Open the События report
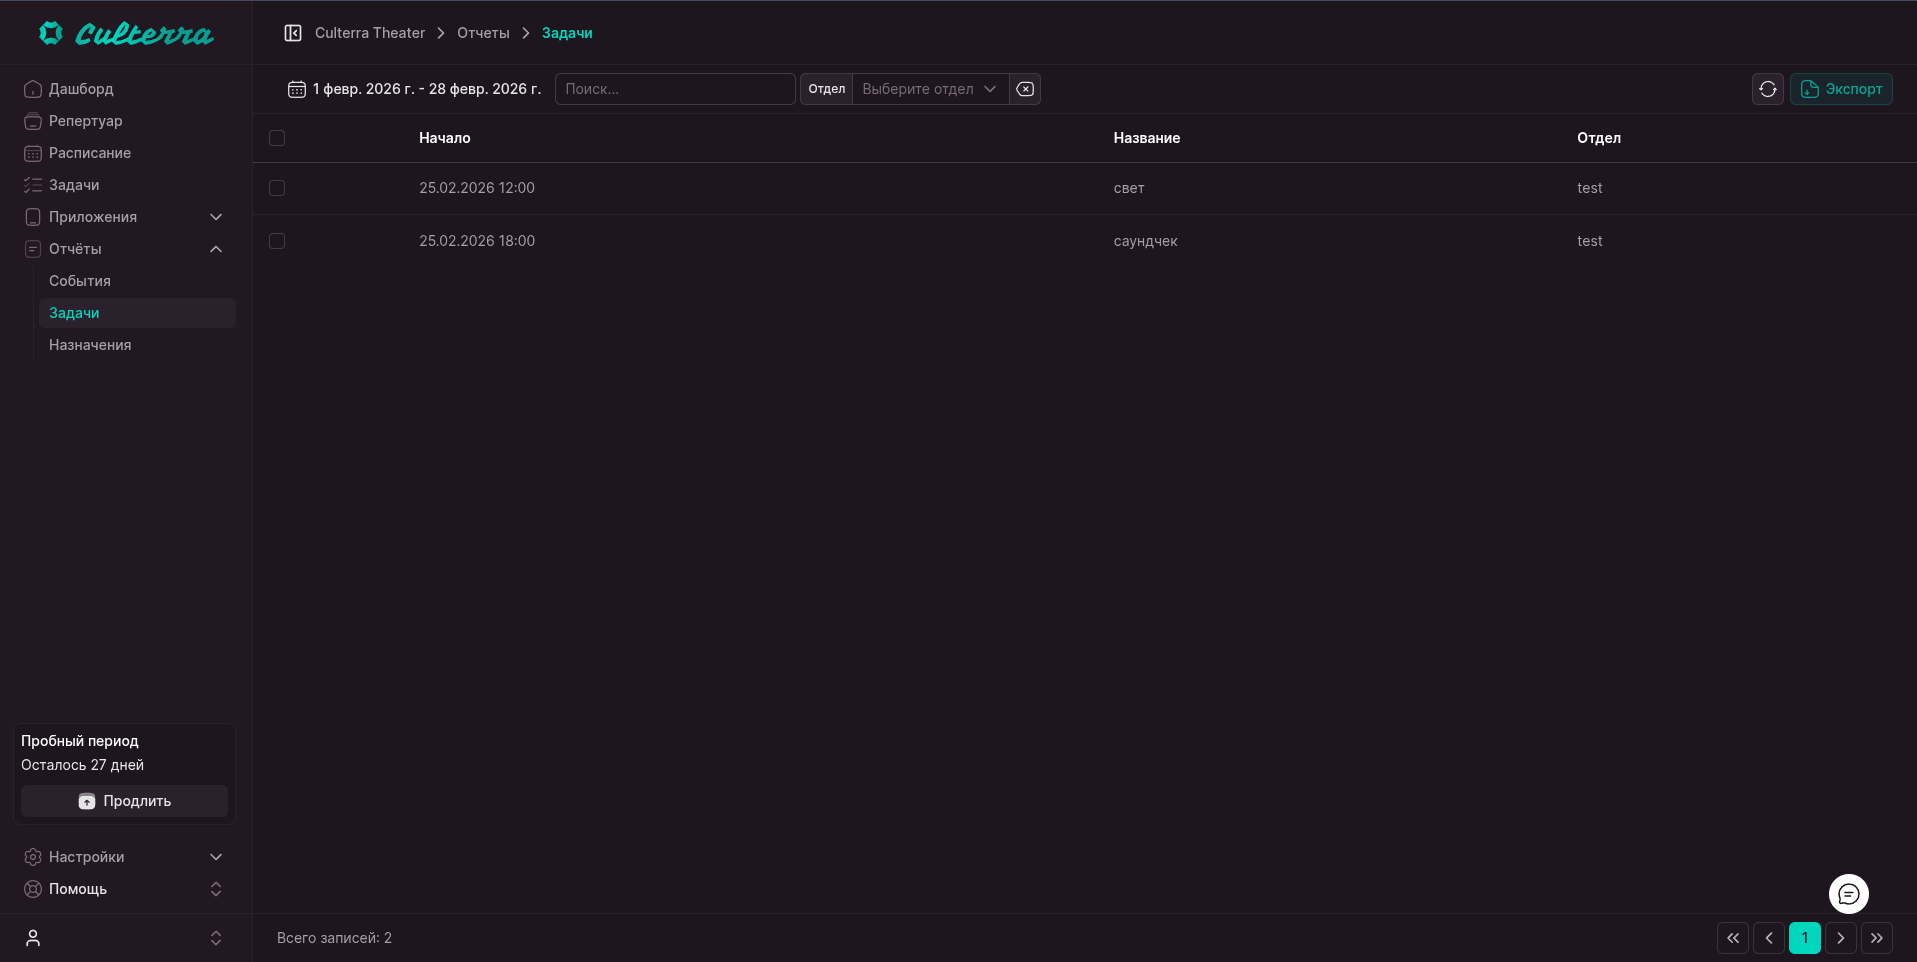This screenshot has height=962, width=1917. 80,281
